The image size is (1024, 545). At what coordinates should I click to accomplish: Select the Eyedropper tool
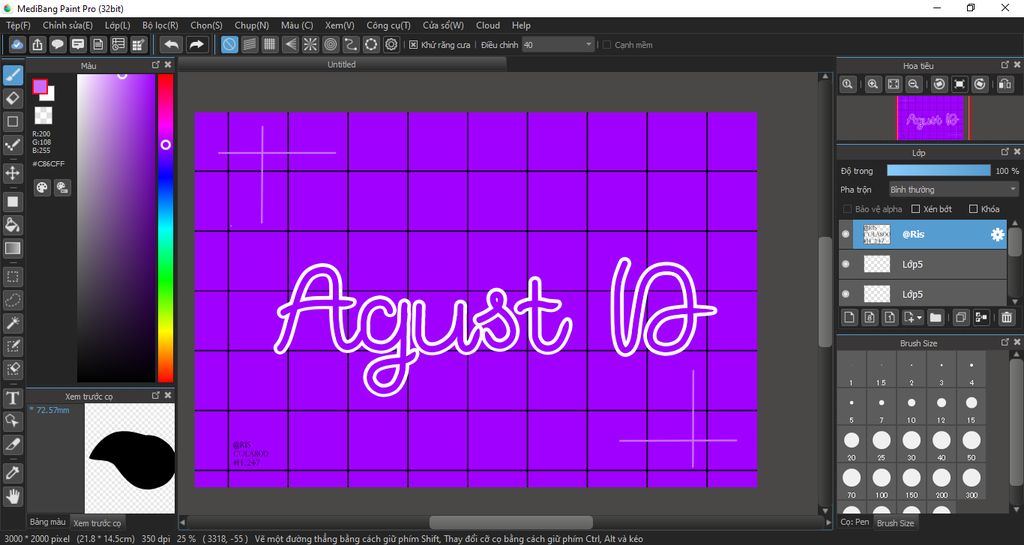12,473
